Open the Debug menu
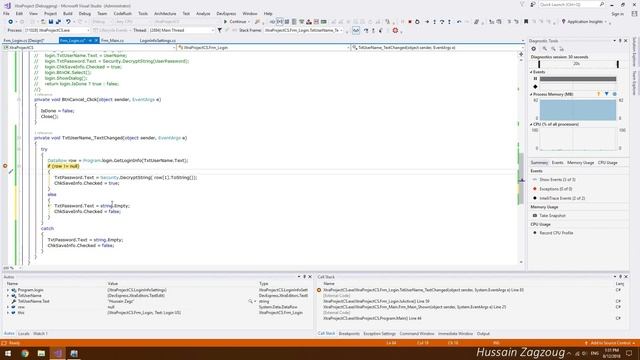Image resolution: width=640 pixels, height=360 pixels. 84,14
